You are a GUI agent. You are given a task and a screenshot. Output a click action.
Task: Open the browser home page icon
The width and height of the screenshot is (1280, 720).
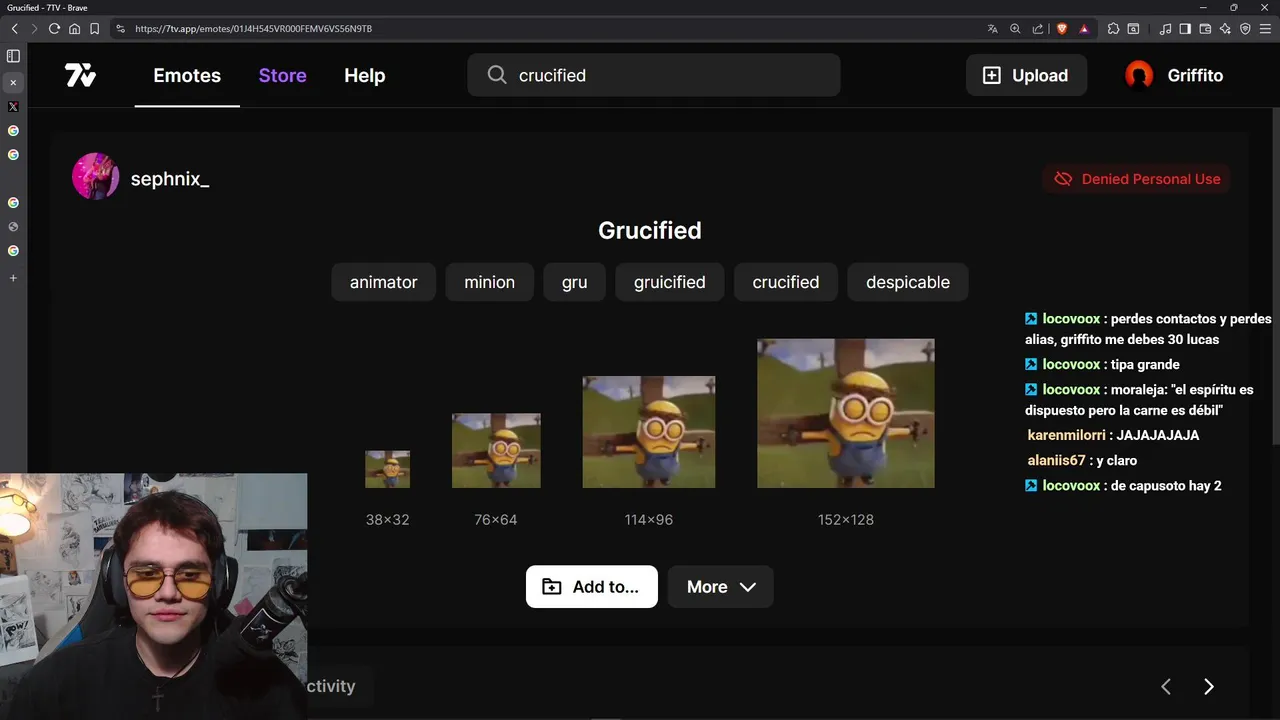(74, 29)
